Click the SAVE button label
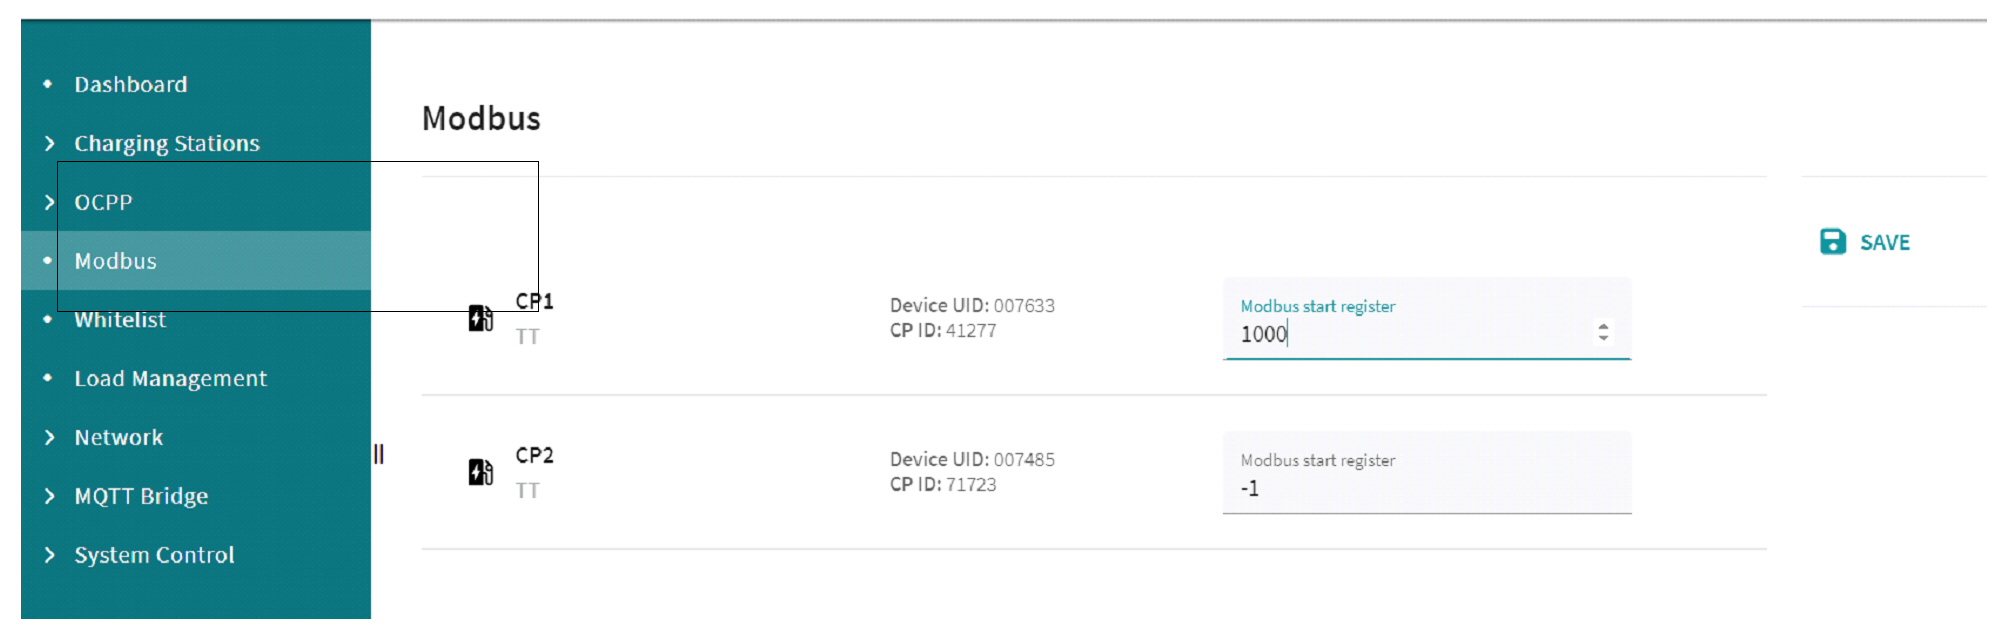Screen dimensions: 2008x633 (x=1884, y=243)
